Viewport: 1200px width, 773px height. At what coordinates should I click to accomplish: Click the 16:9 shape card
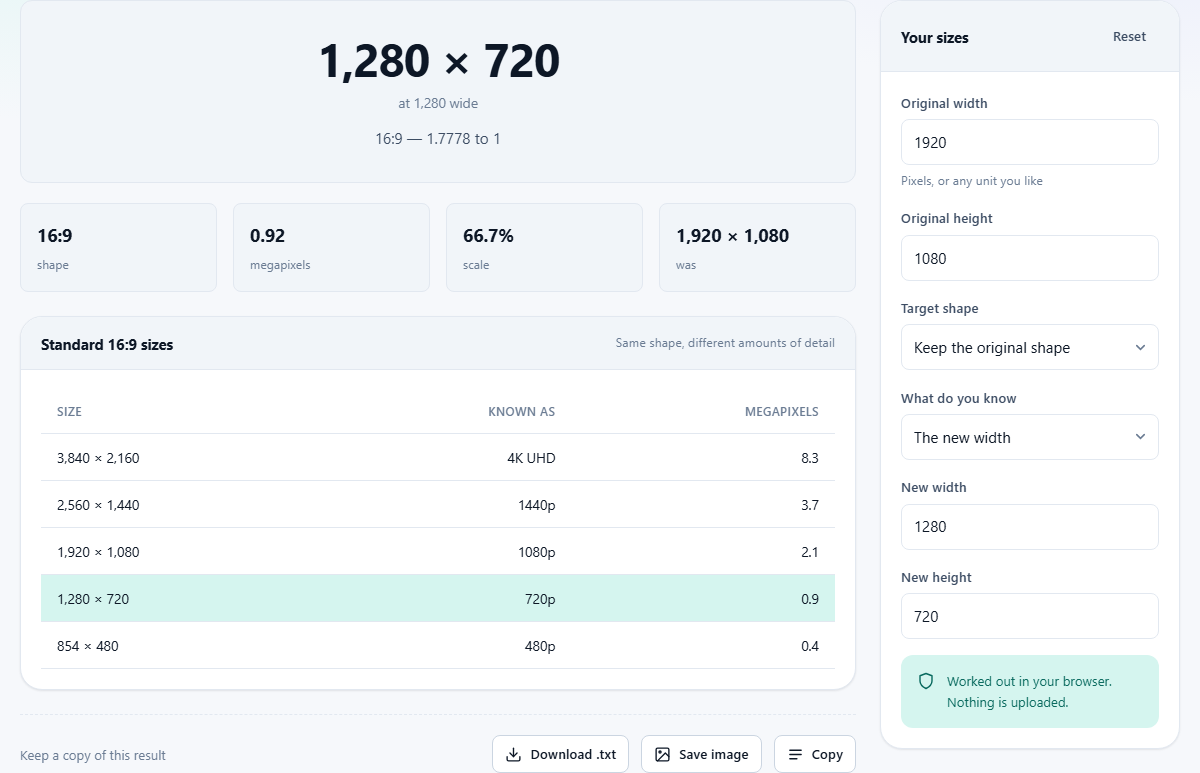(x=118, y=248)
